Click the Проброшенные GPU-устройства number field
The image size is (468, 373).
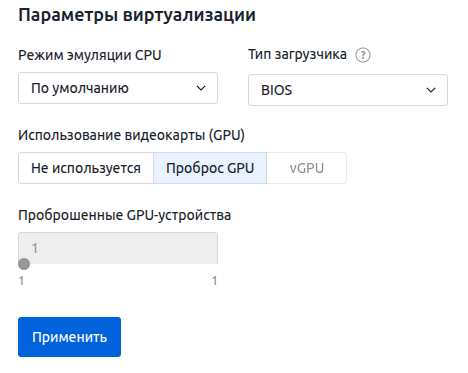pyautogui.click(x=118, y=248)
